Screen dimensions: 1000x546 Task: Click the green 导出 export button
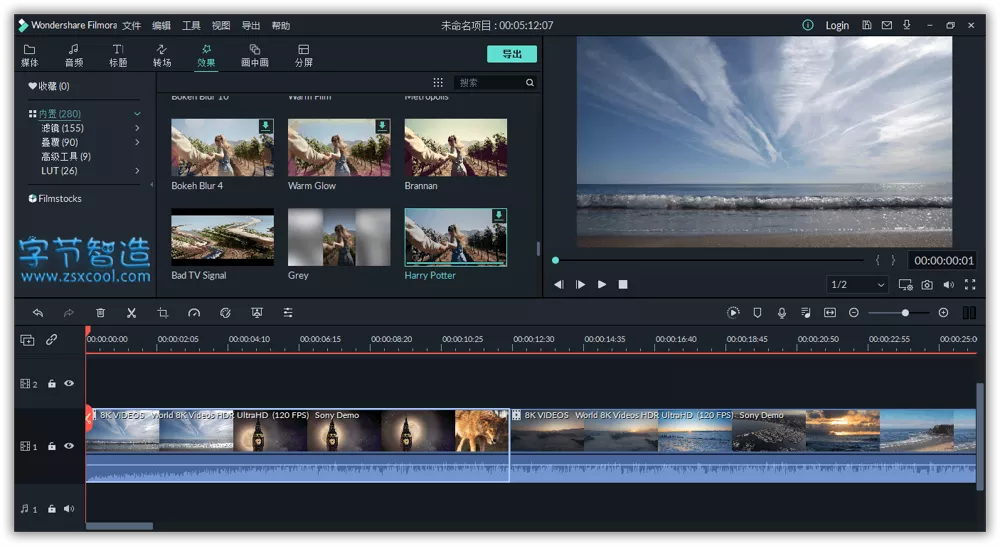click(512, 54)
